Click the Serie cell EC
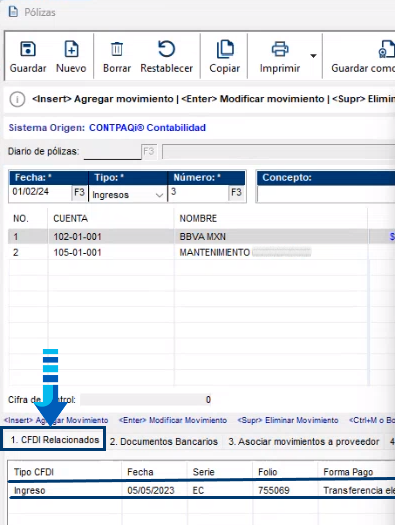This screenshot has width=395, height=525. (x=198, y=491)
